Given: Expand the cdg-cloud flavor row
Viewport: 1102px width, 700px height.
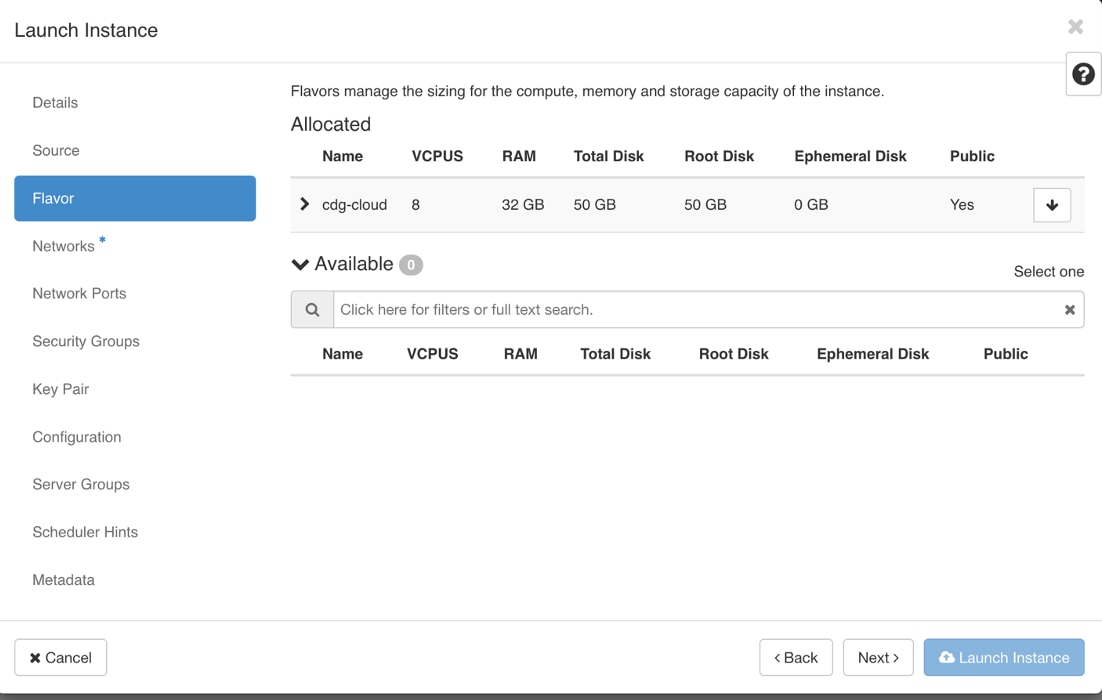Looking at the screenshot, I should click(304, 205).
